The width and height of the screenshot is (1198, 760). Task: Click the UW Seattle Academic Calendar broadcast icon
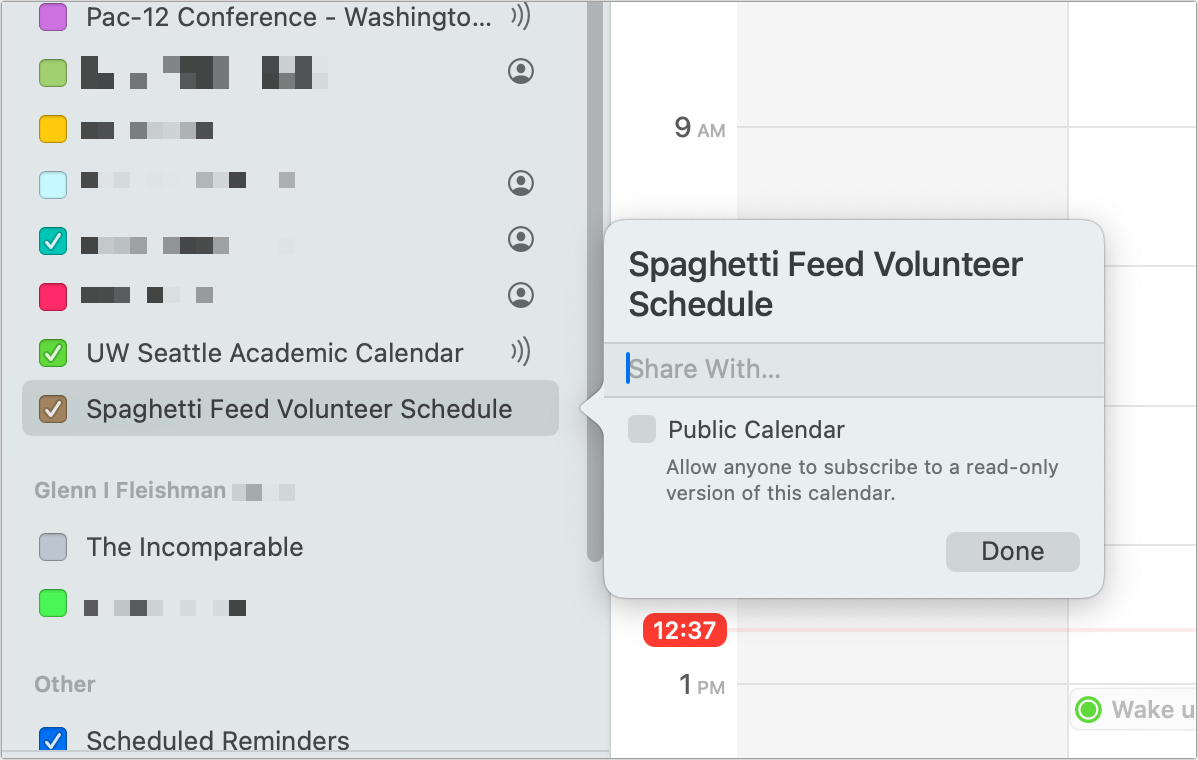[x=520, y=352]
